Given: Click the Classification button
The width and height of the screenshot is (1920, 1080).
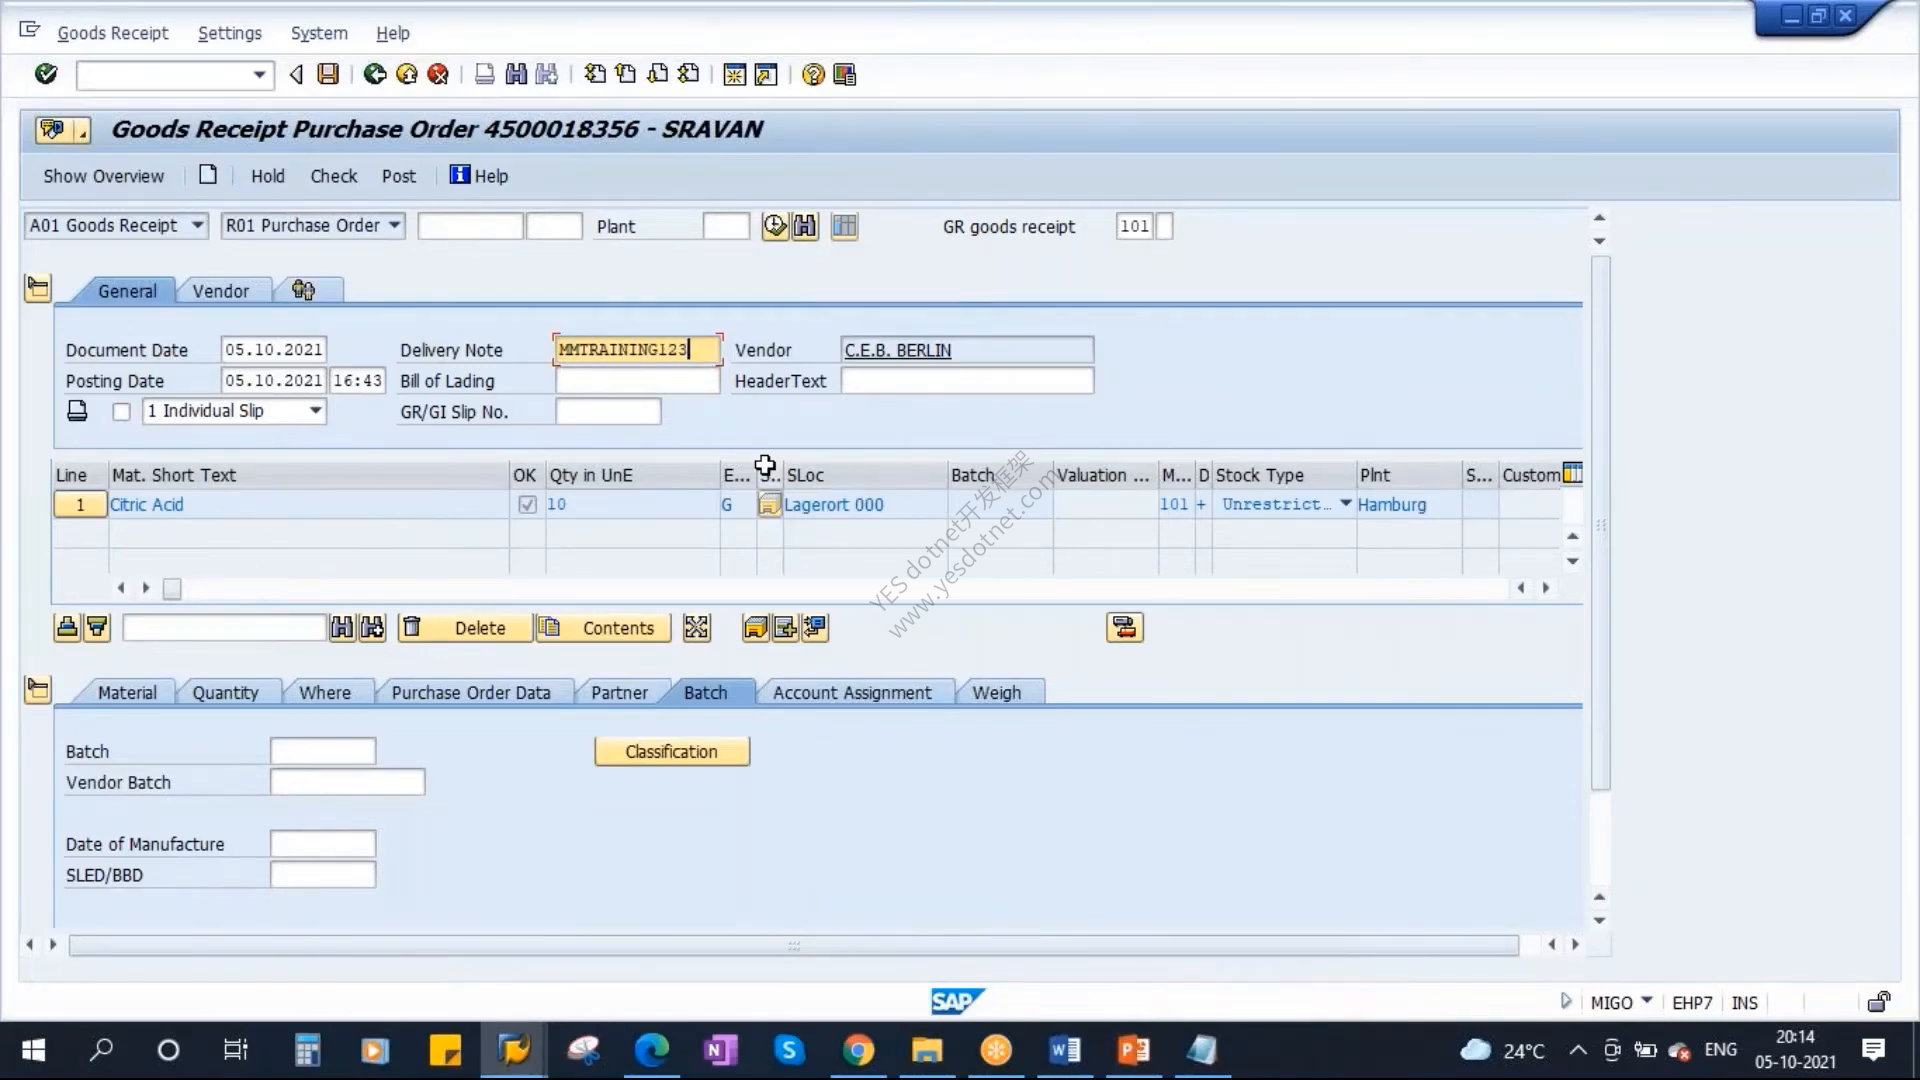Looking at the screenshot, I should click(x=672, y=752).
